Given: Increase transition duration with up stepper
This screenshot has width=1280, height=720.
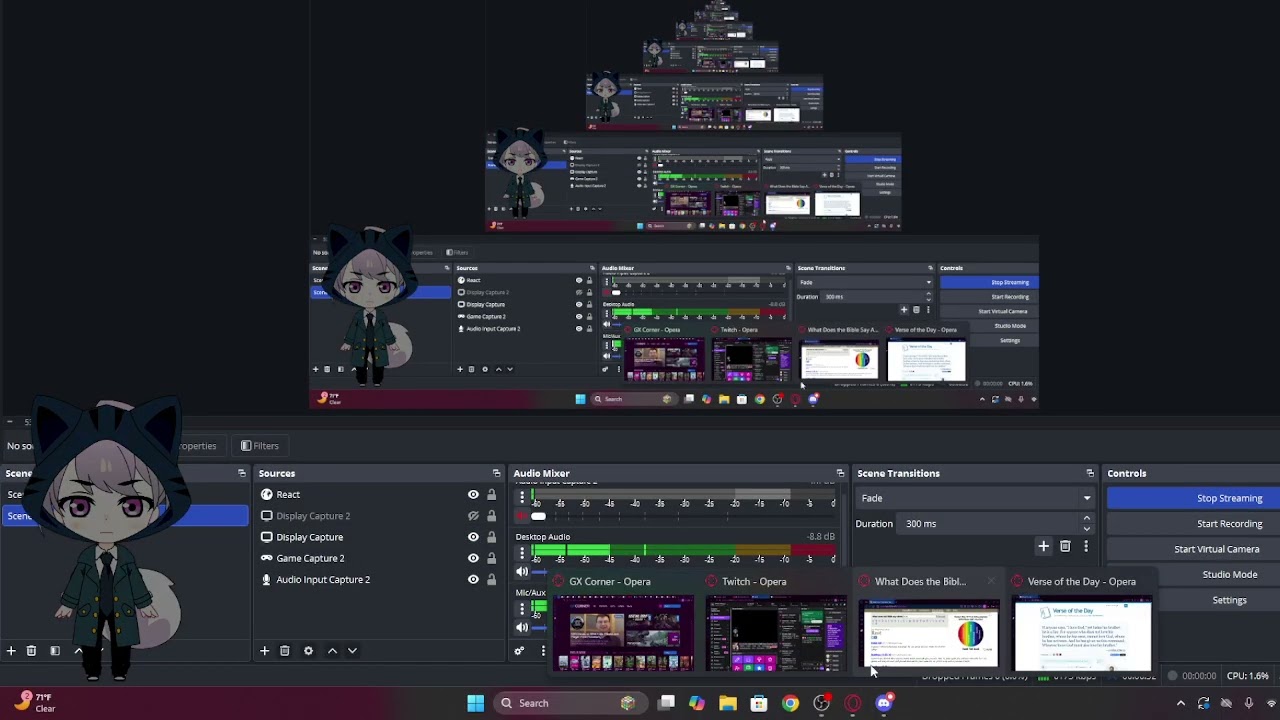Looking at the screenshot, I should coord(1086,519).
